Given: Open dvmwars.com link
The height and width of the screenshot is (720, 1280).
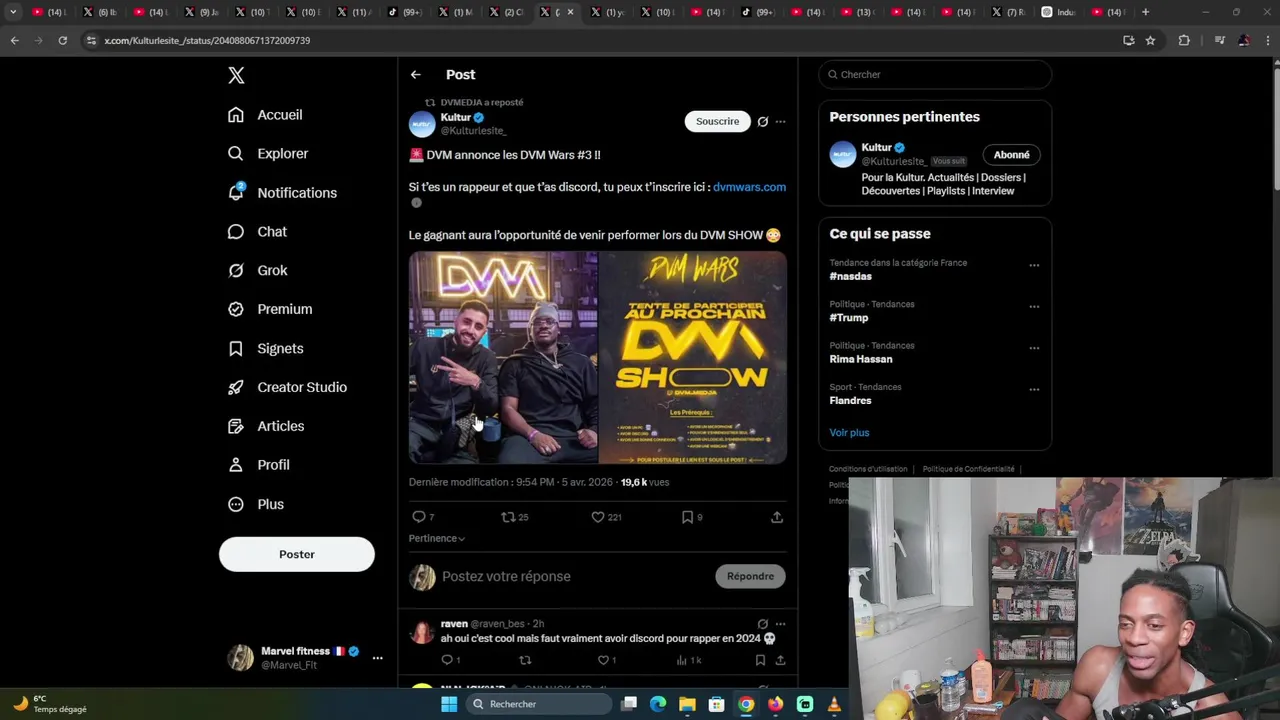Looking at the screenshot, I should coord(749,187).
